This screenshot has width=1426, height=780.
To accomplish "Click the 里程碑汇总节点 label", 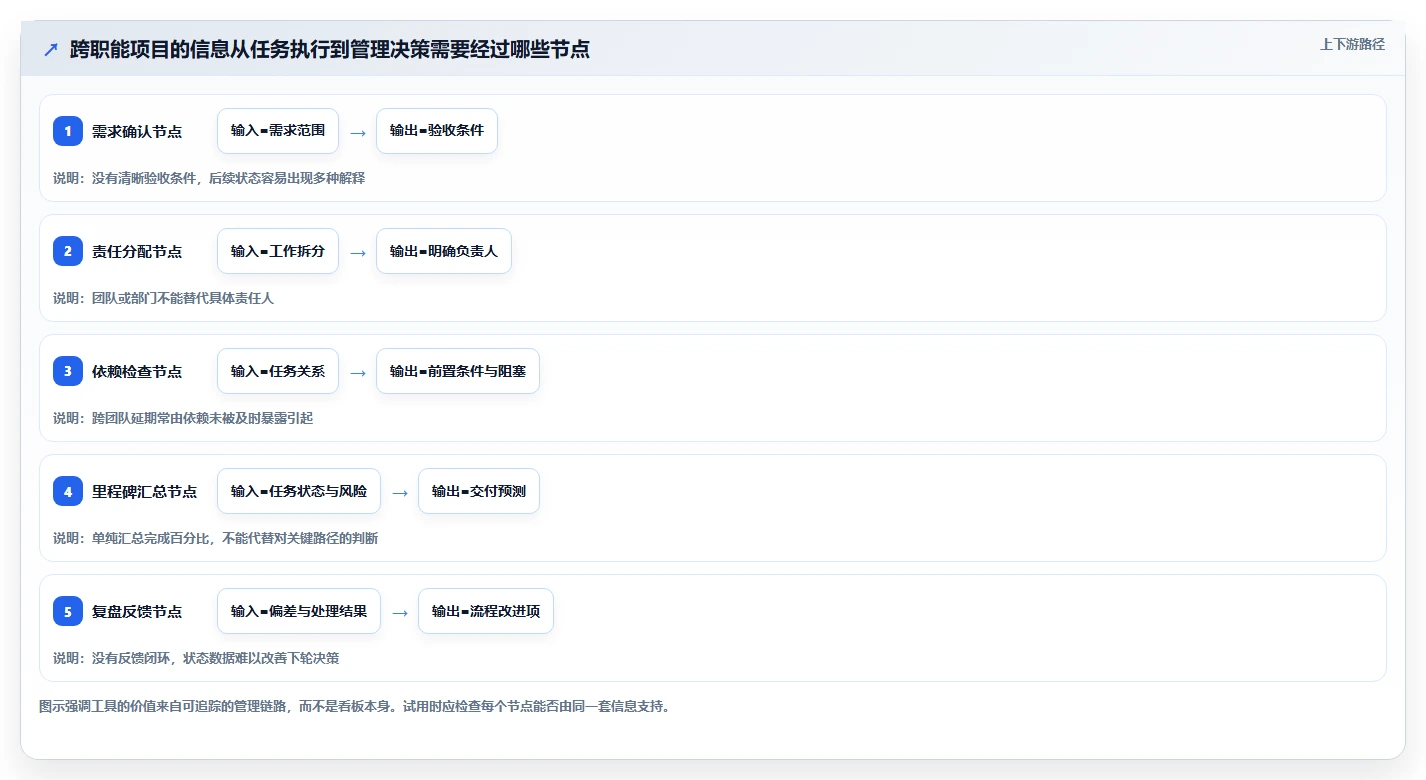I will (x=145, y=491).
